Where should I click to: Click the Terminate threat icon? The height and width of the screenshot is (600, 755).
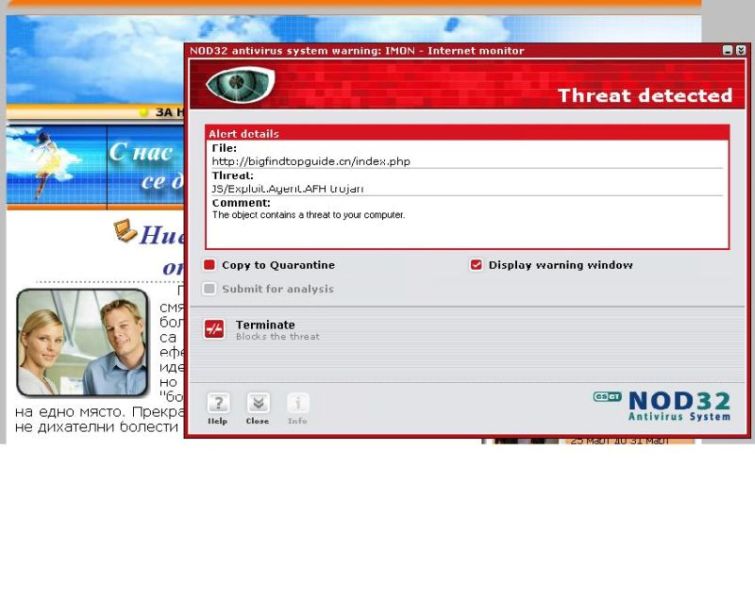[214, 329]
